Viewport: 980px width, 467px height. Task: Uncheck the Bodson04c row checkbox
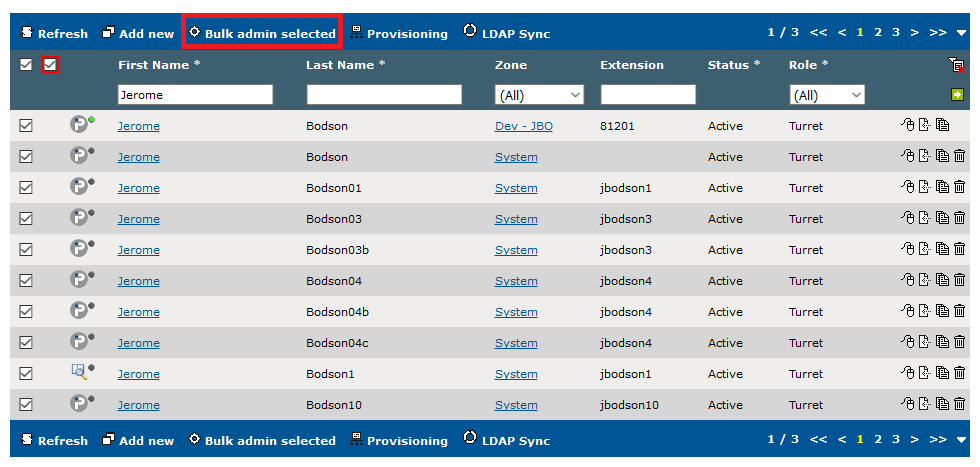tap(26, 343)
